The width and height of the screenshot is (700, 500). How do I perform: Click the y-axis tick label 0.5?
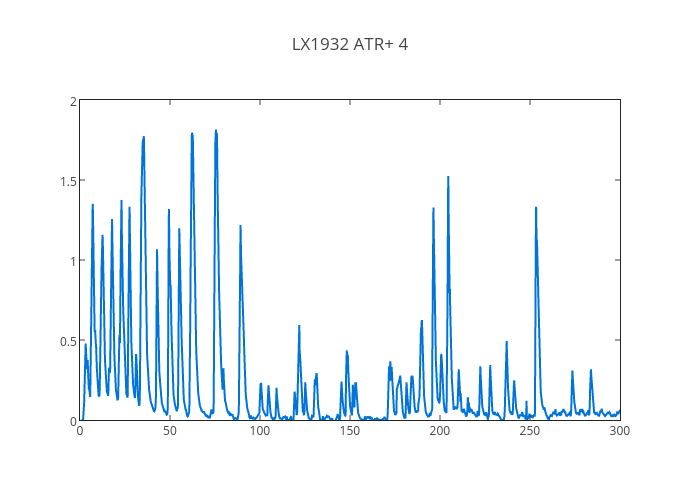click(x=67, y=341)
